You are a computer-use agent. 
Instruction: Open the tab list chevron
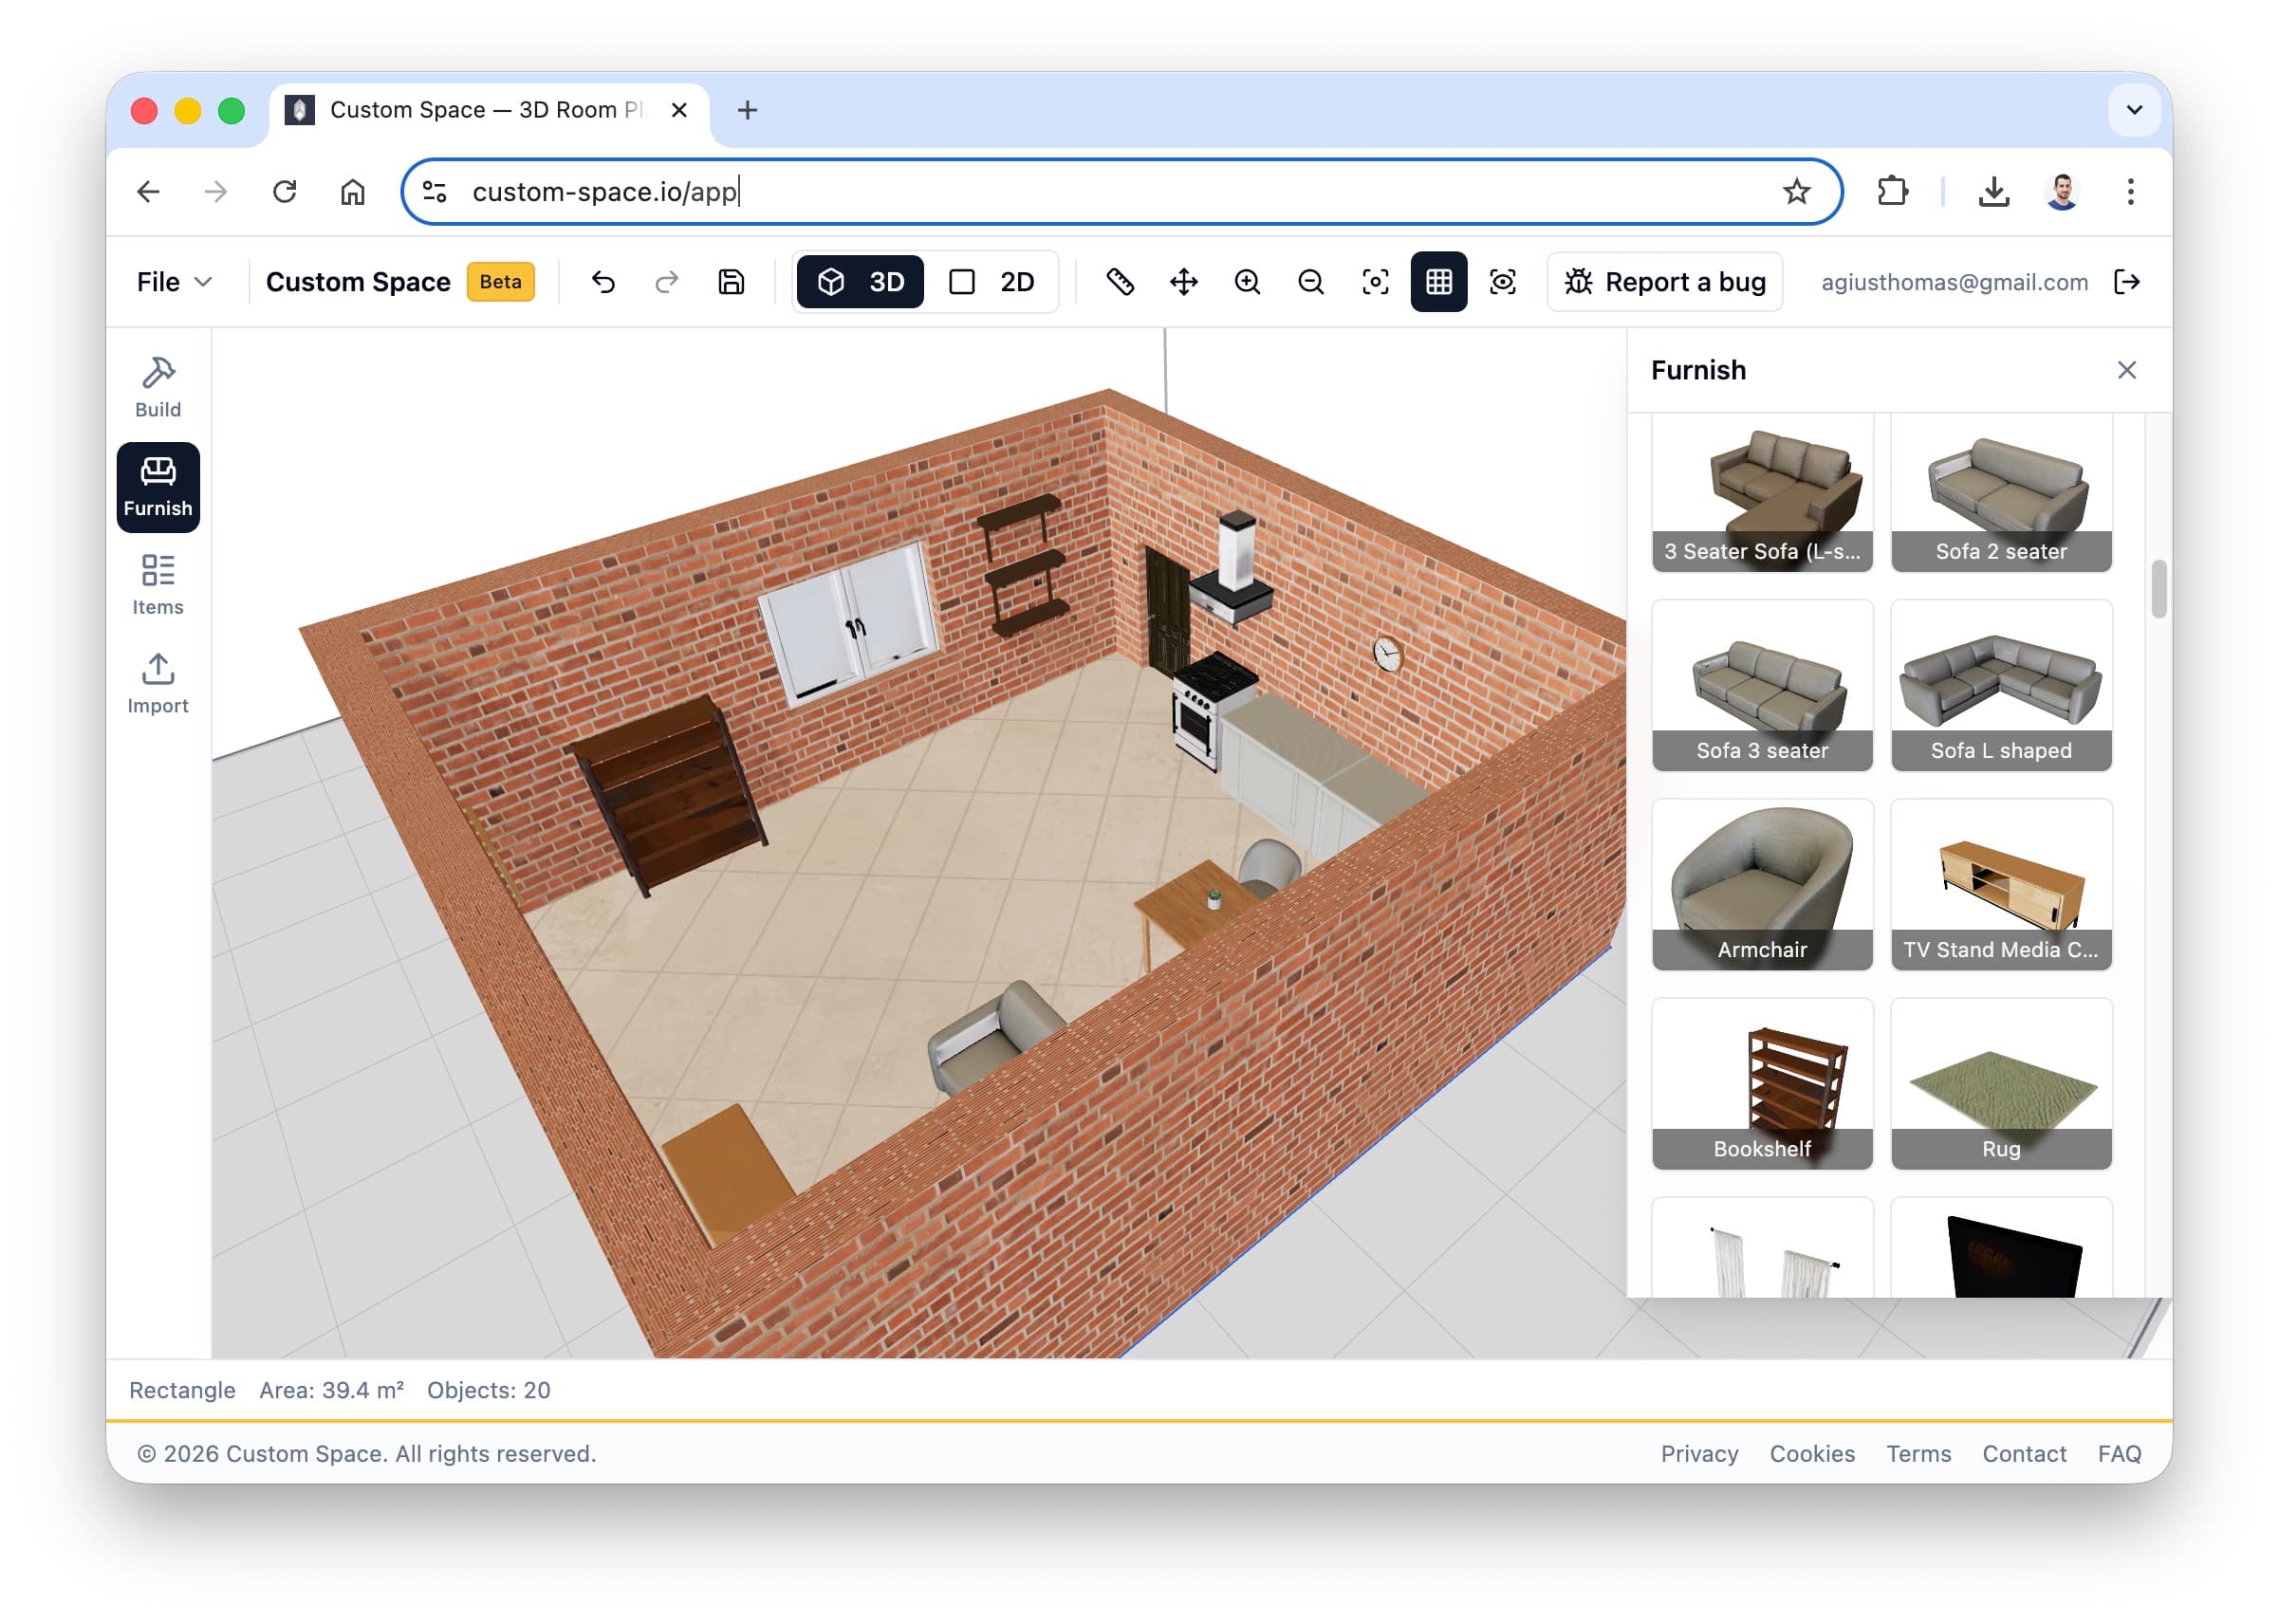pos(2135,110)
